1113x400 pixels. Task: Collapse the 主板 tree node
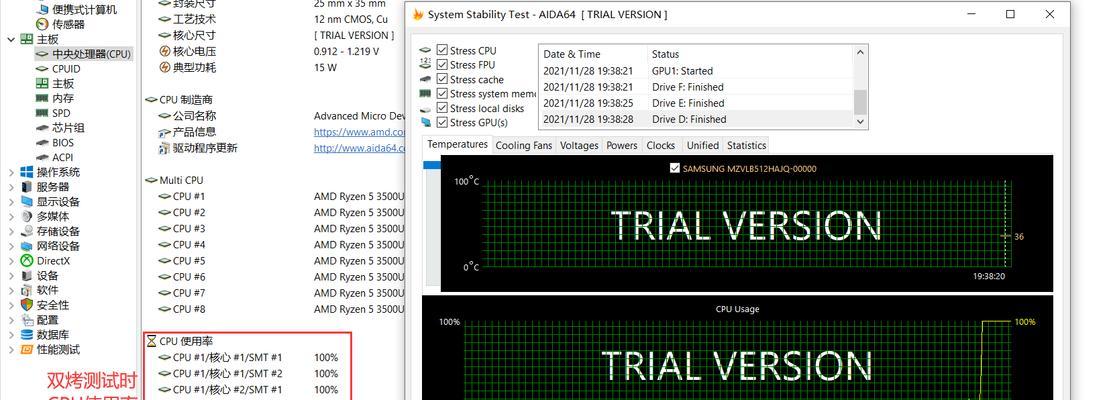click(11, 39)
